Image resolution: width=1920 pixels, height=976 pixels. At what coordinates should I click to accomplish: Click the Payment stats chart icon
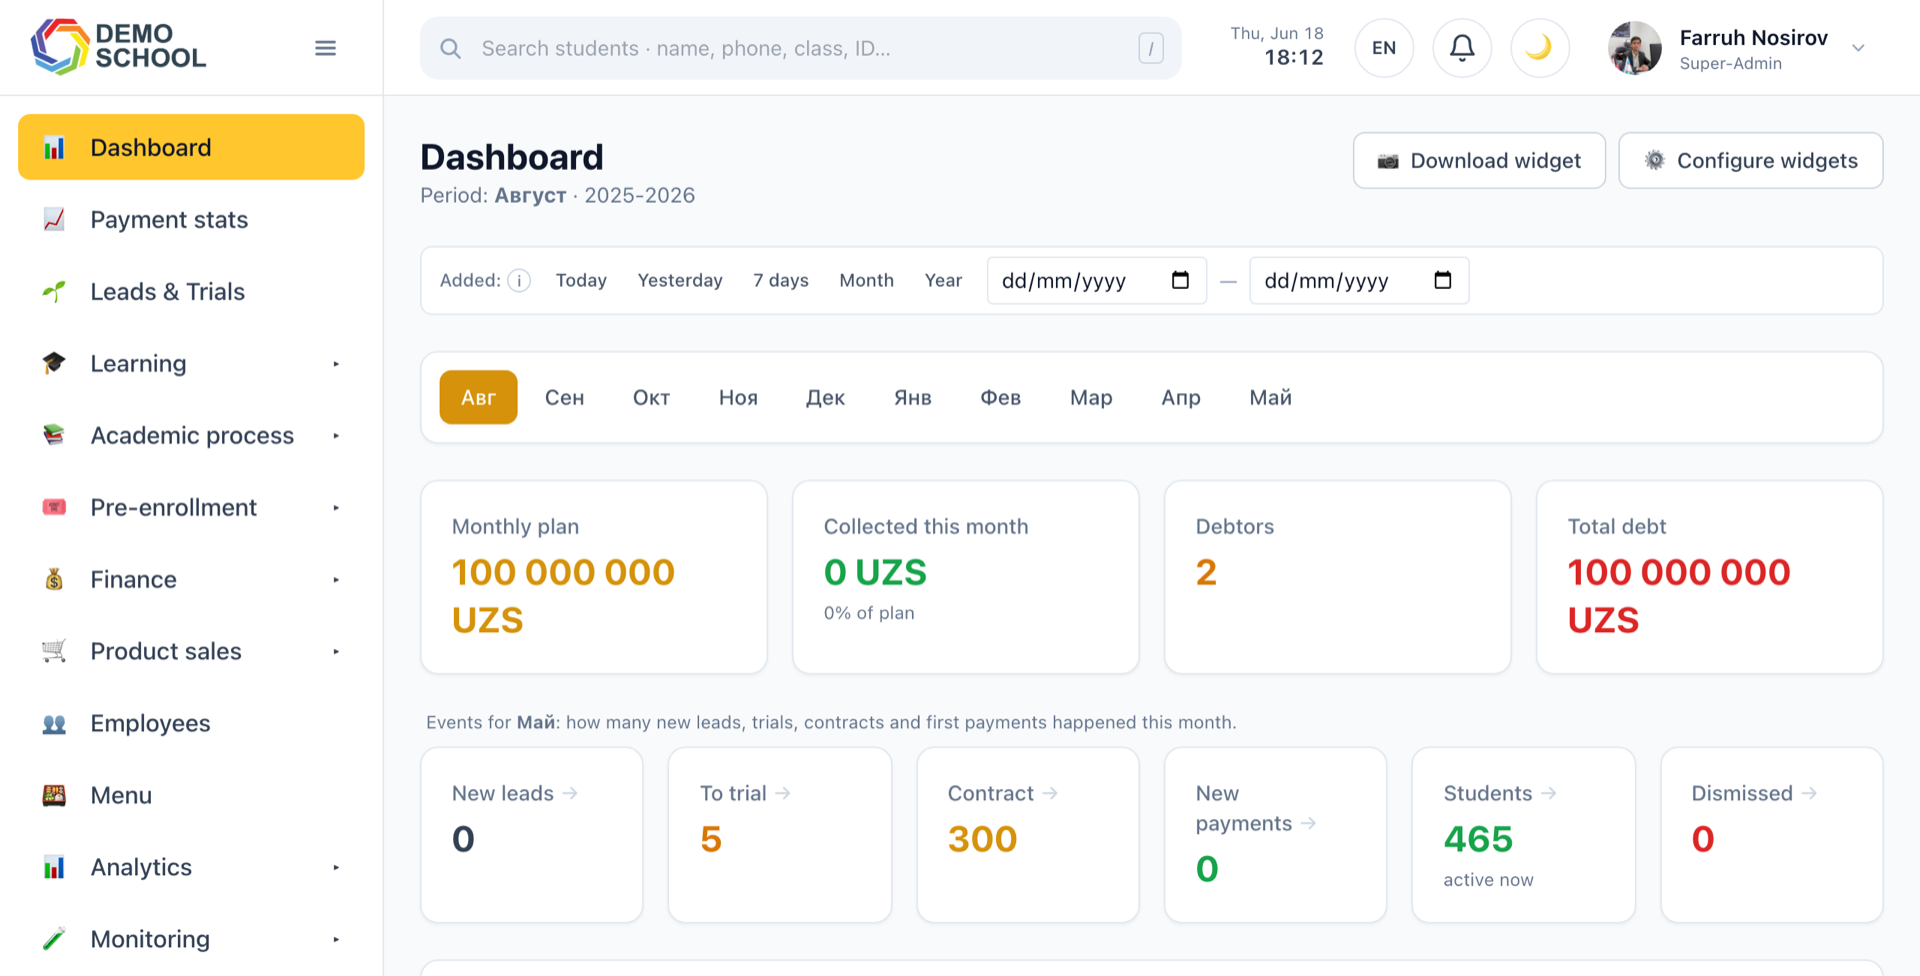point(54,219)
